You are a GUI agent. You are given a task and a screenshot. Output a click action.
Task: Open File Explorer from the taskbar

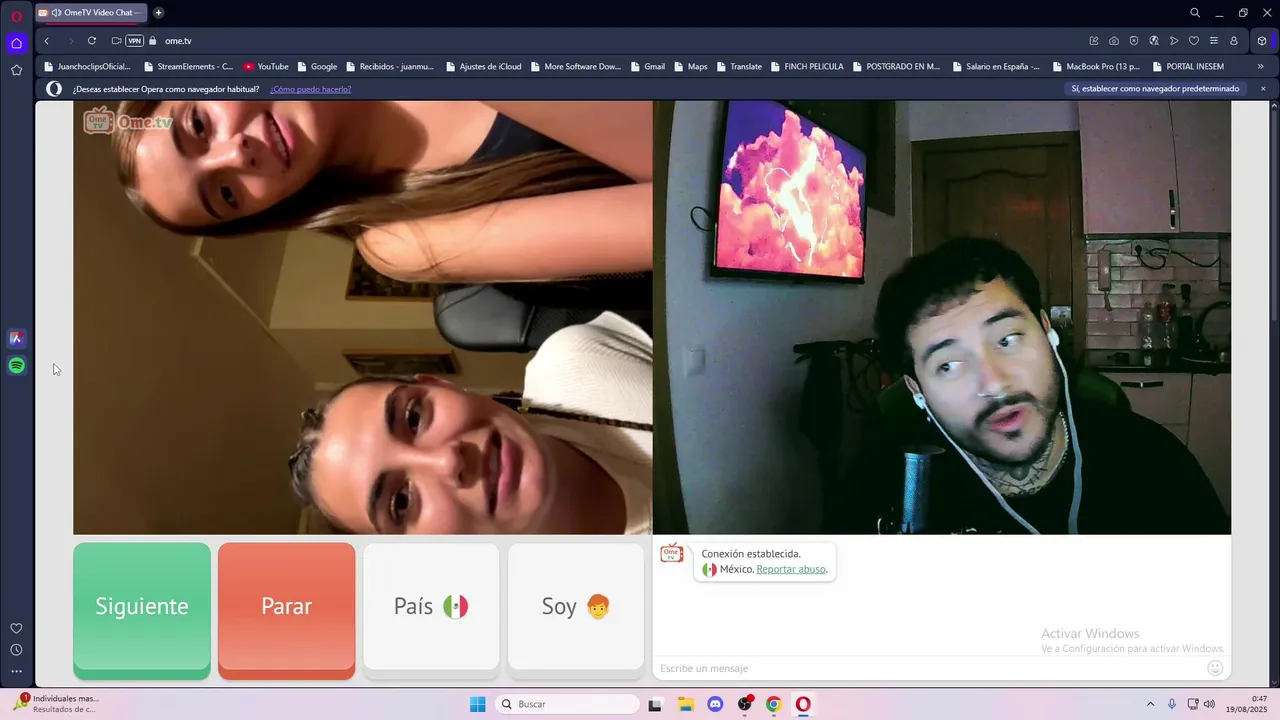(x=686, y=704)
